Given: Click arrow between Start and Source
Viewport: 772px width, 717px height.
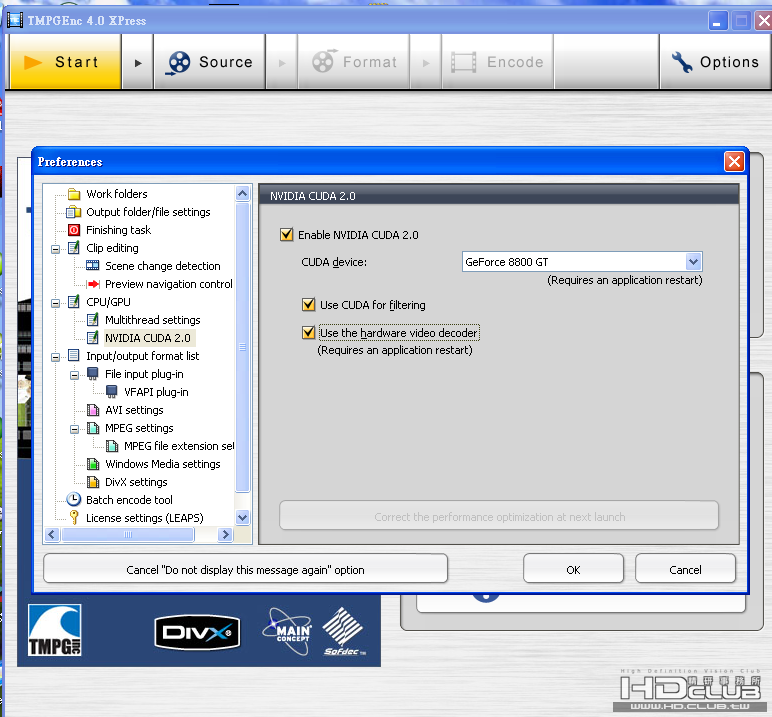Looking at the screenshot, I should (138, 63).
